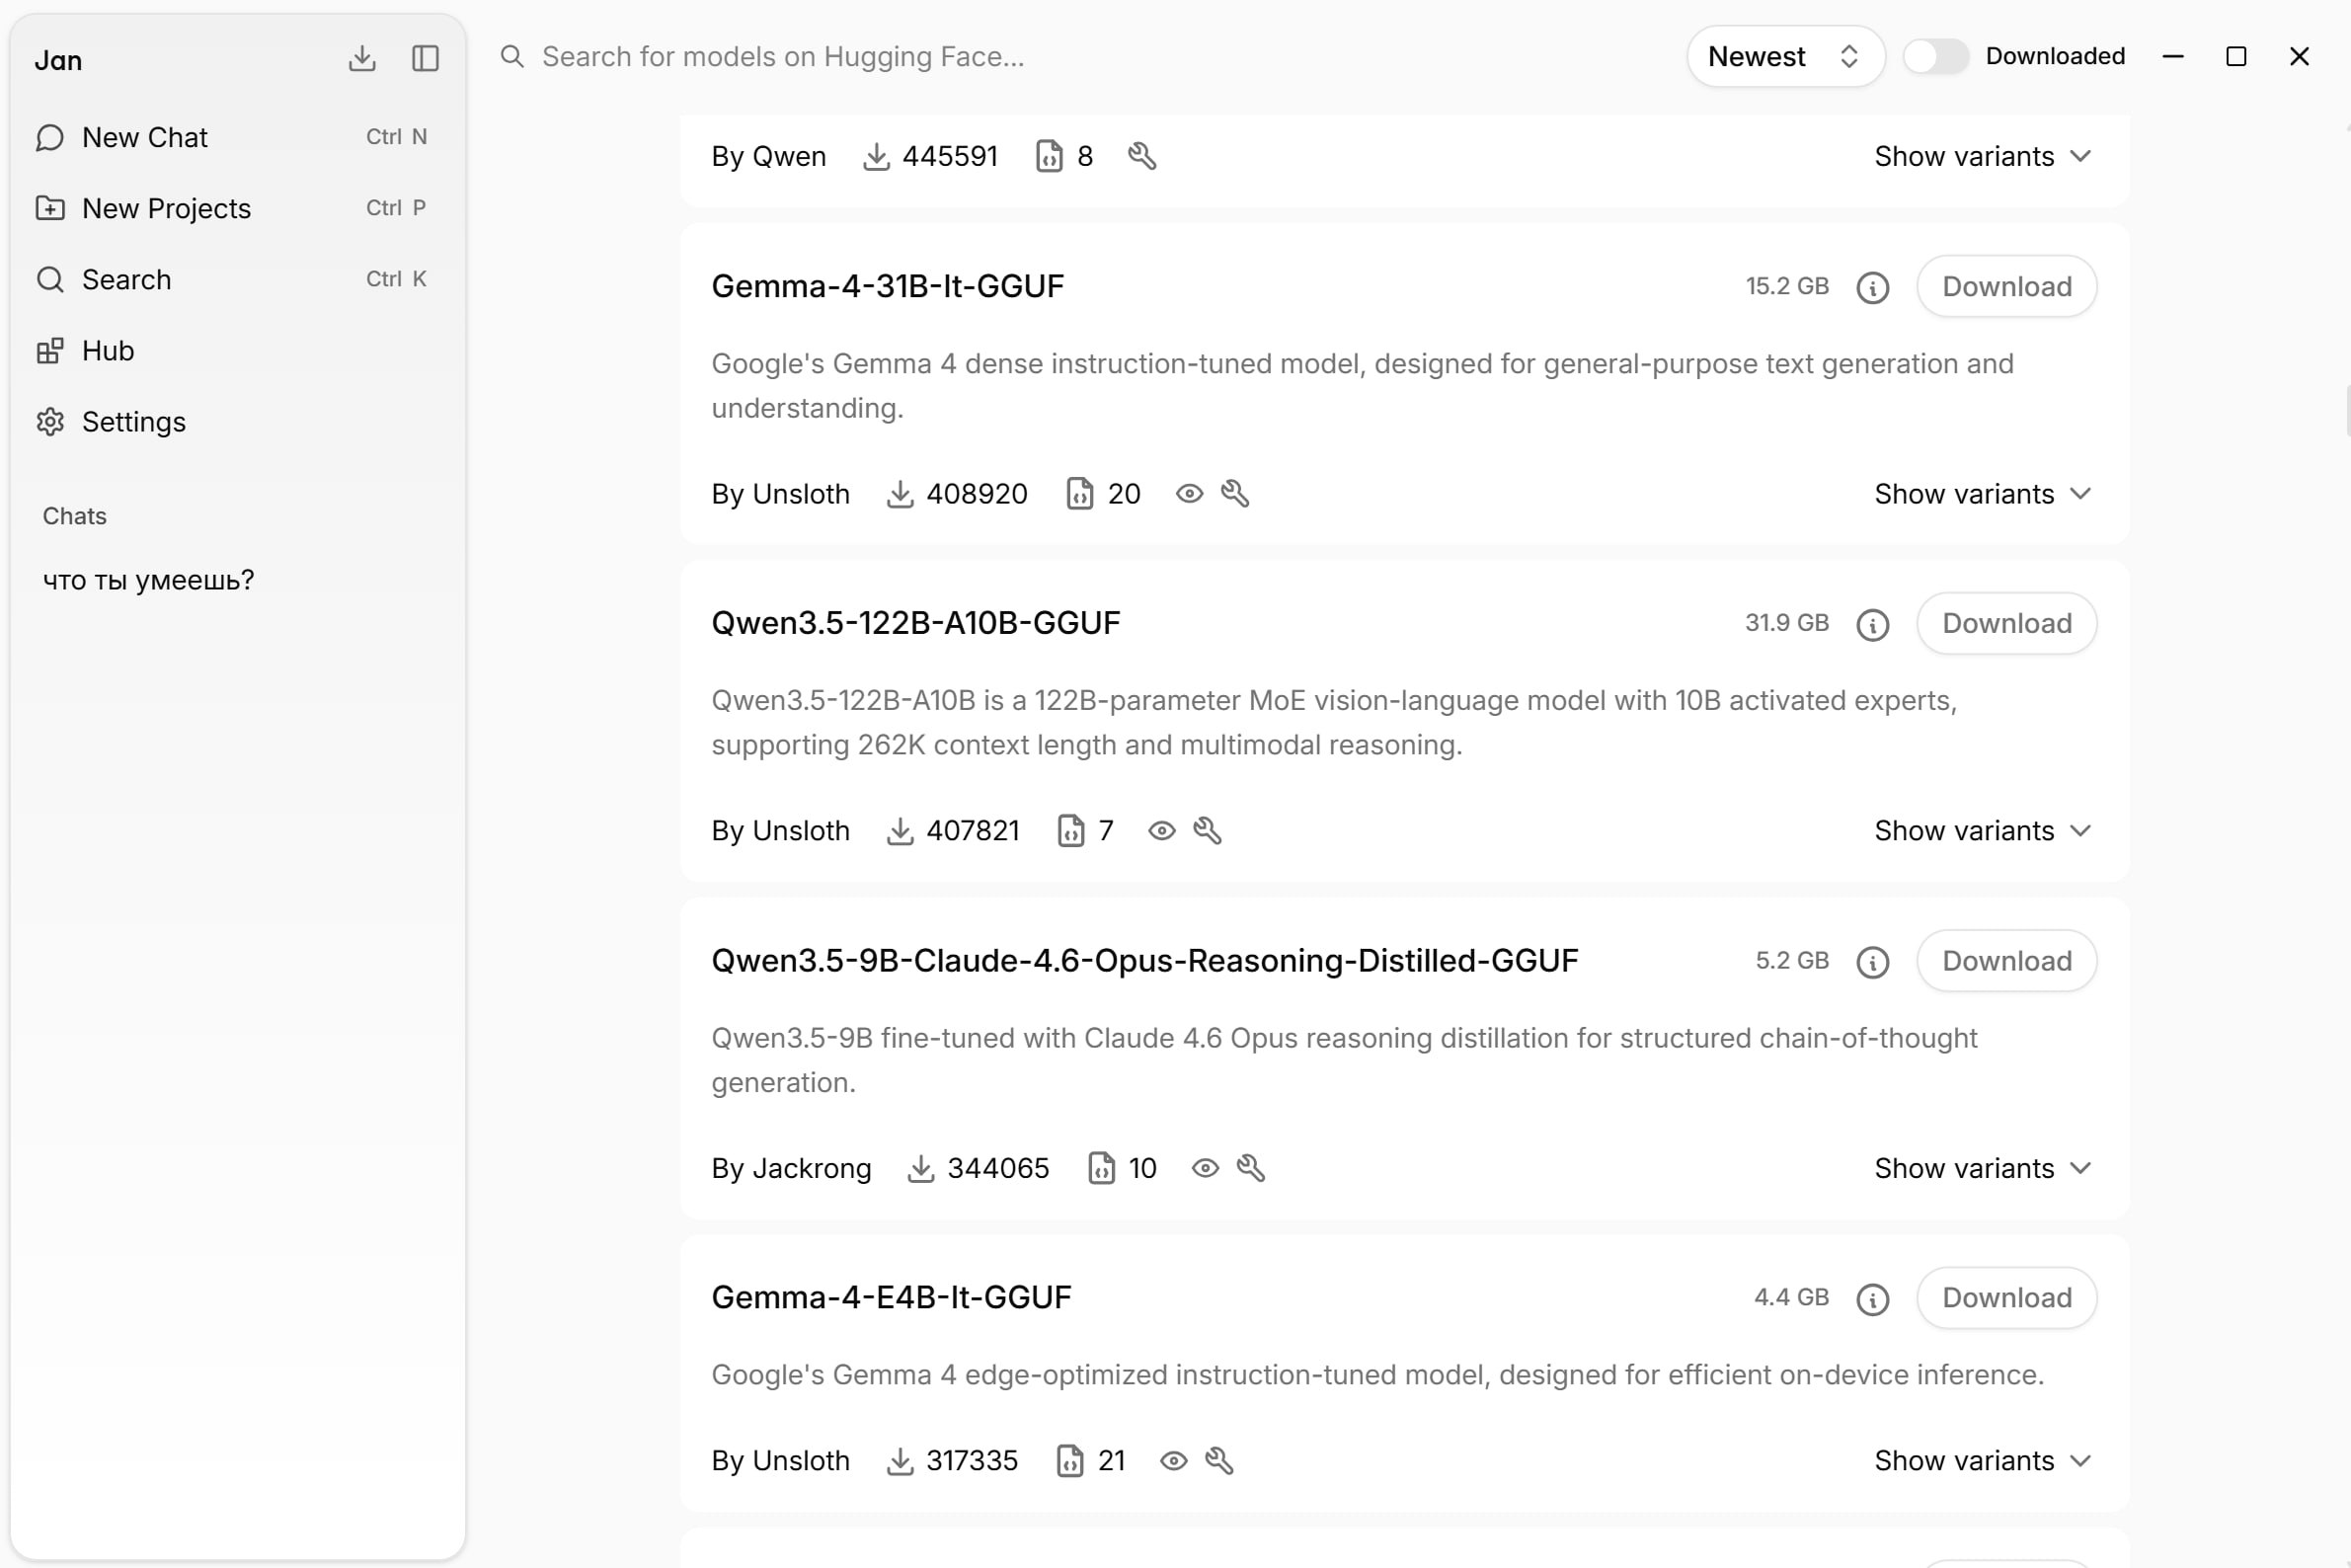Expand Show variants for Gemma-4-31B-It-GGUF
The image size is (2351, 1568).
click(x=1982, y=494)
